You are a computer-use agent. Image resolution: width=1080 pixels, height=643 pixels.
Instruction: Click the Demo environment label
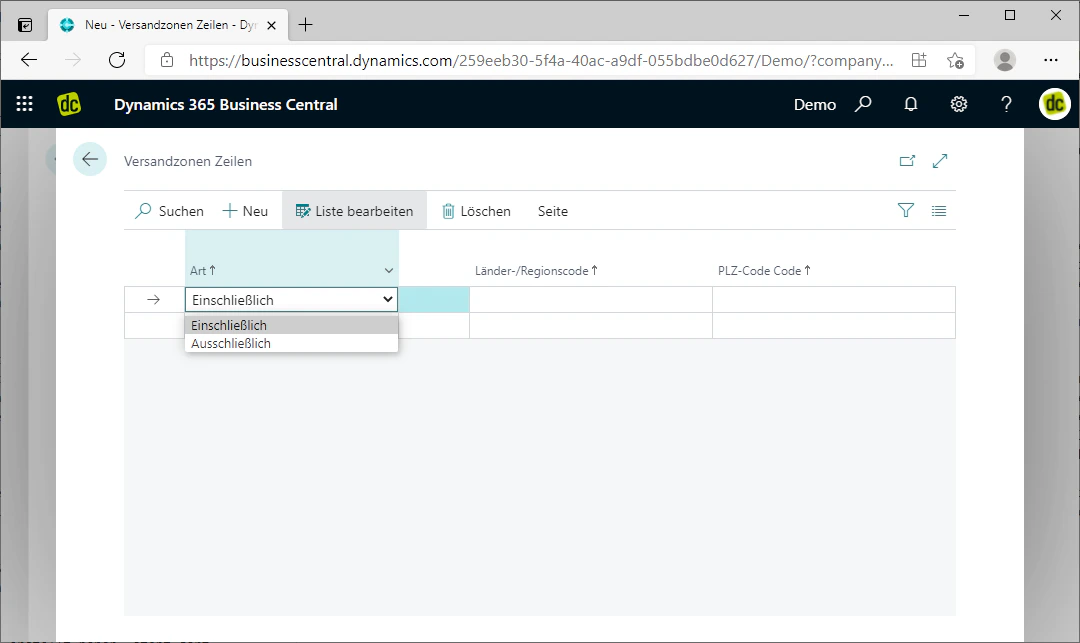tap(815, 105)
